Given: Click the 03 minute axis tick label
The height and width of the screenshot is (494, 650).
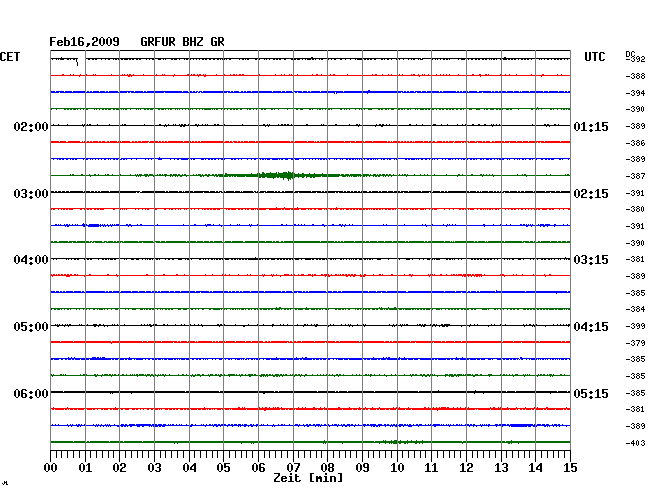Looking at the screenshot, I should [x=154, y=468].
